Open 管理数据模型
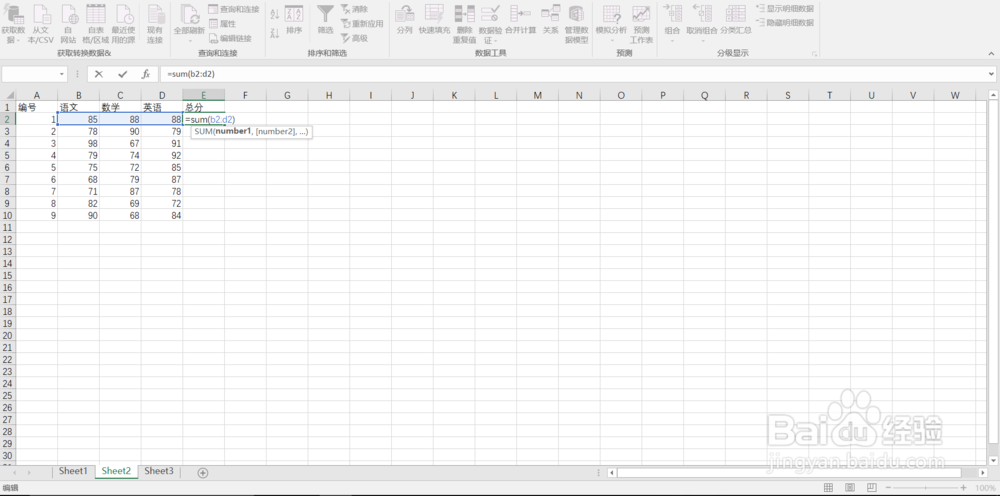This screenshot has width=1000, height=496. point(577,24)
